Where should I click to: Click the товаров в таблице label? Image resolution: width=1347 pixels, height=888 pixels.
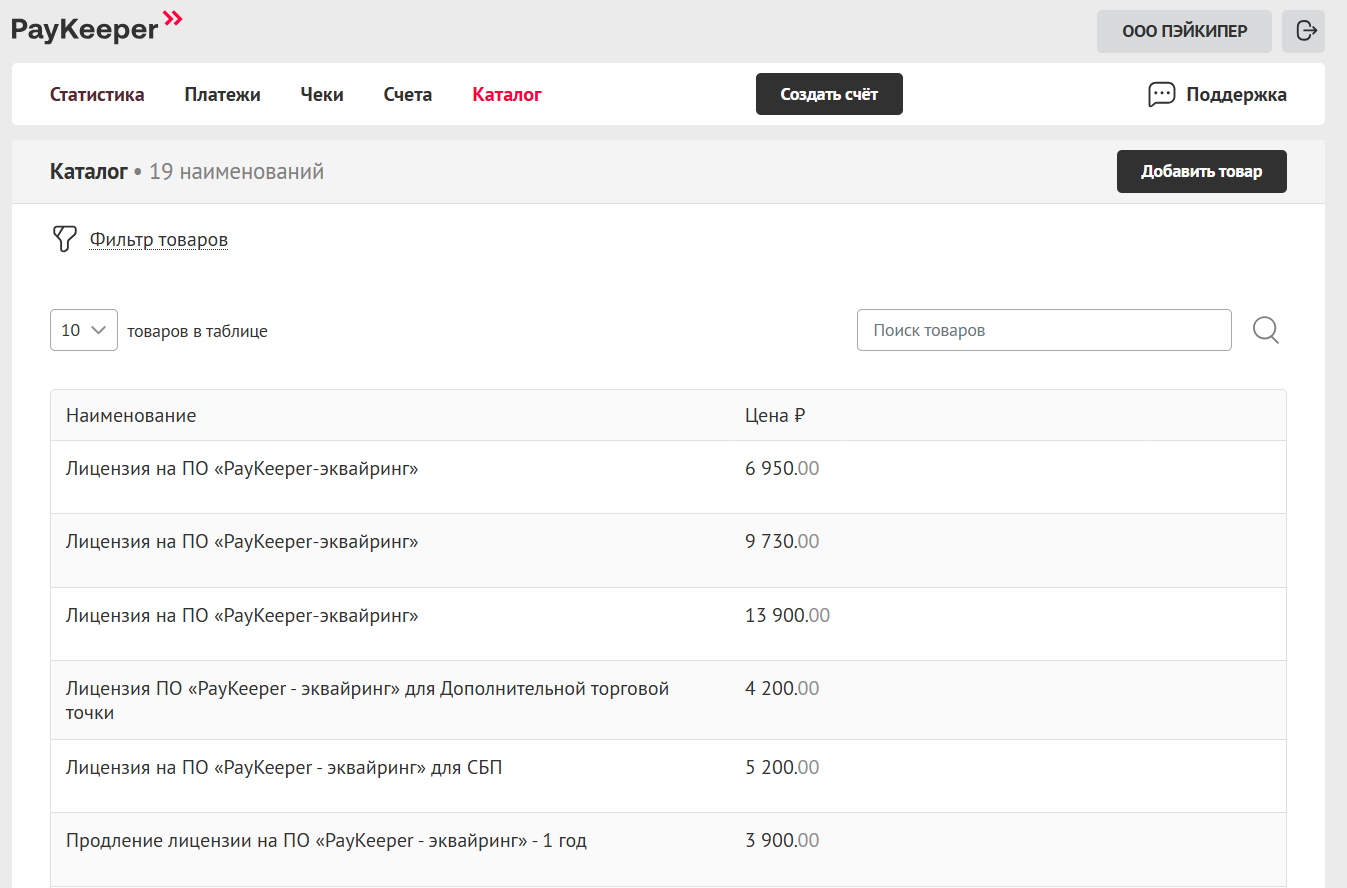(197, 331)
